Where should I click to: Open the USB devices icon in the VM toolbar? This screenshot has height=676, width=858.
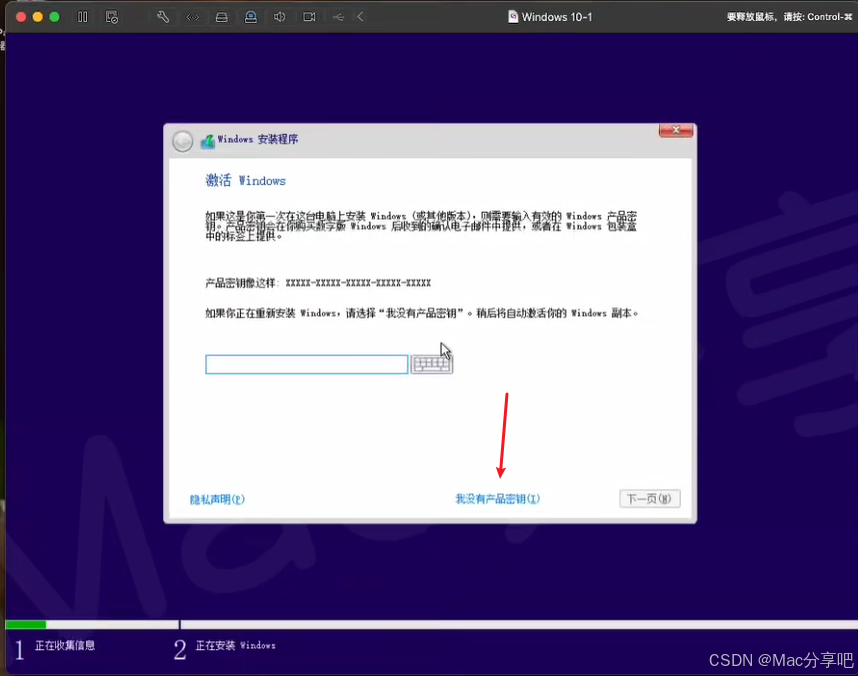click(339, 17)
